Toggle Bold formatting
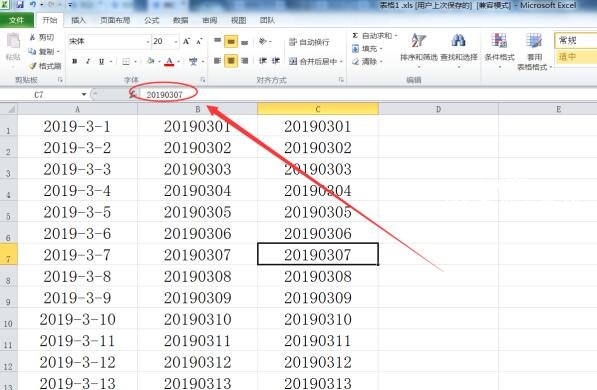This screenshot has height=390, width=597. (75, 61)
